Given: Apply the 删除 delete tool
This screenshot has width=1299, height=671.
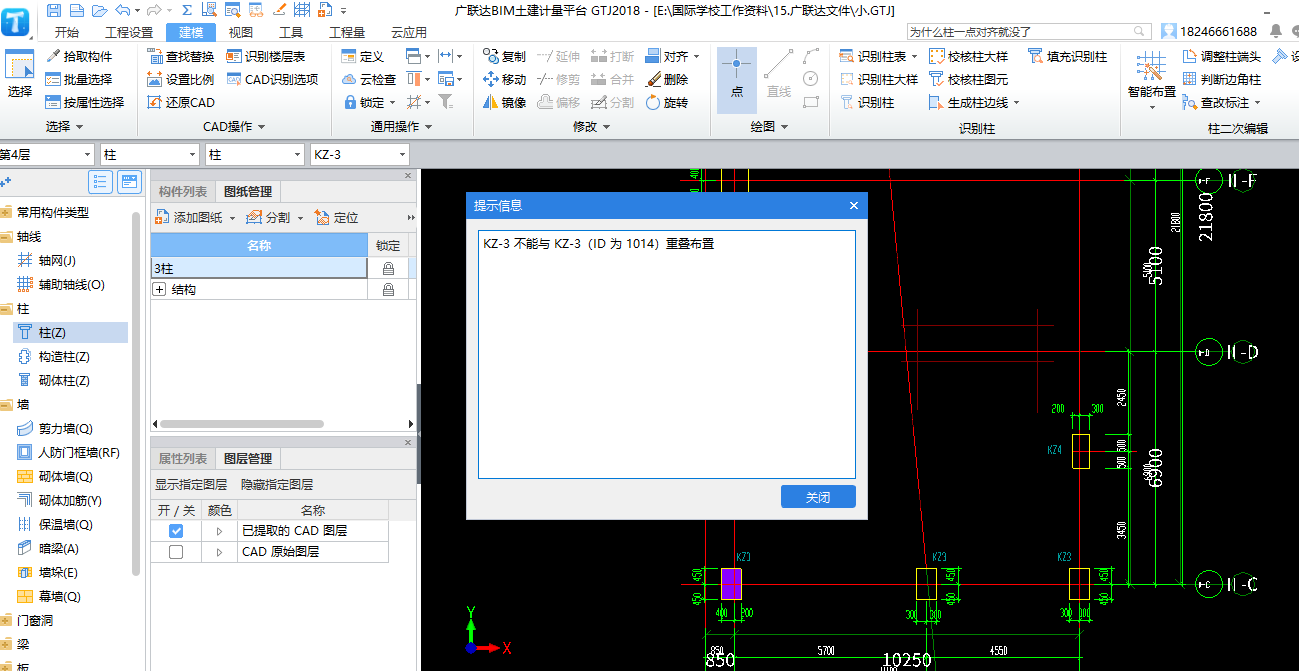Looking at the screenshot, I should click(x=667, y=79).
